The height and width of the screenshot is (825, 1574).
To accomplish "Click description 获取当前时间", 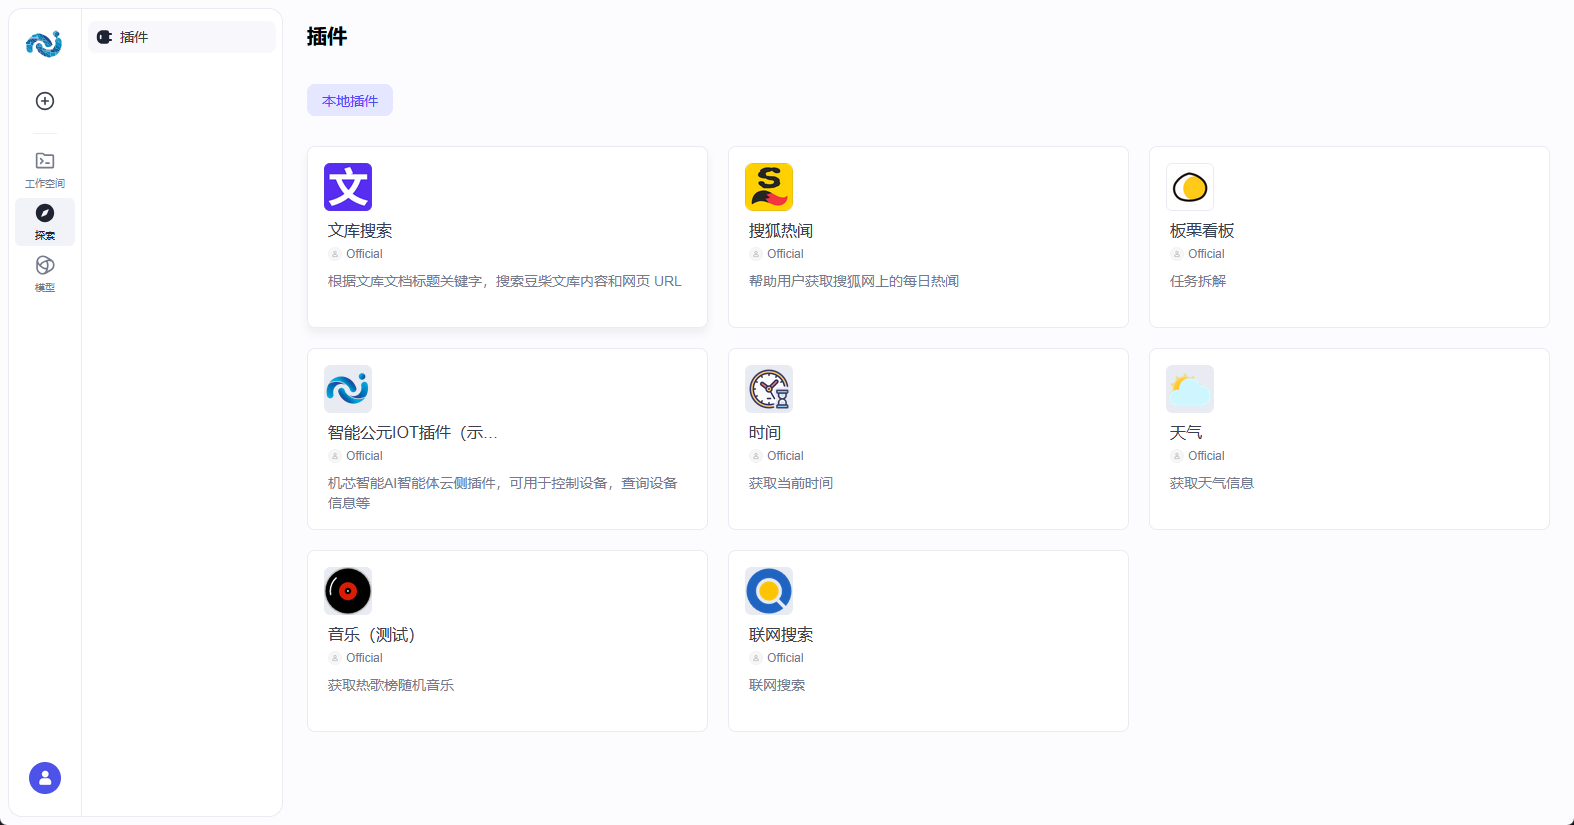I will [x=791, y=483].
